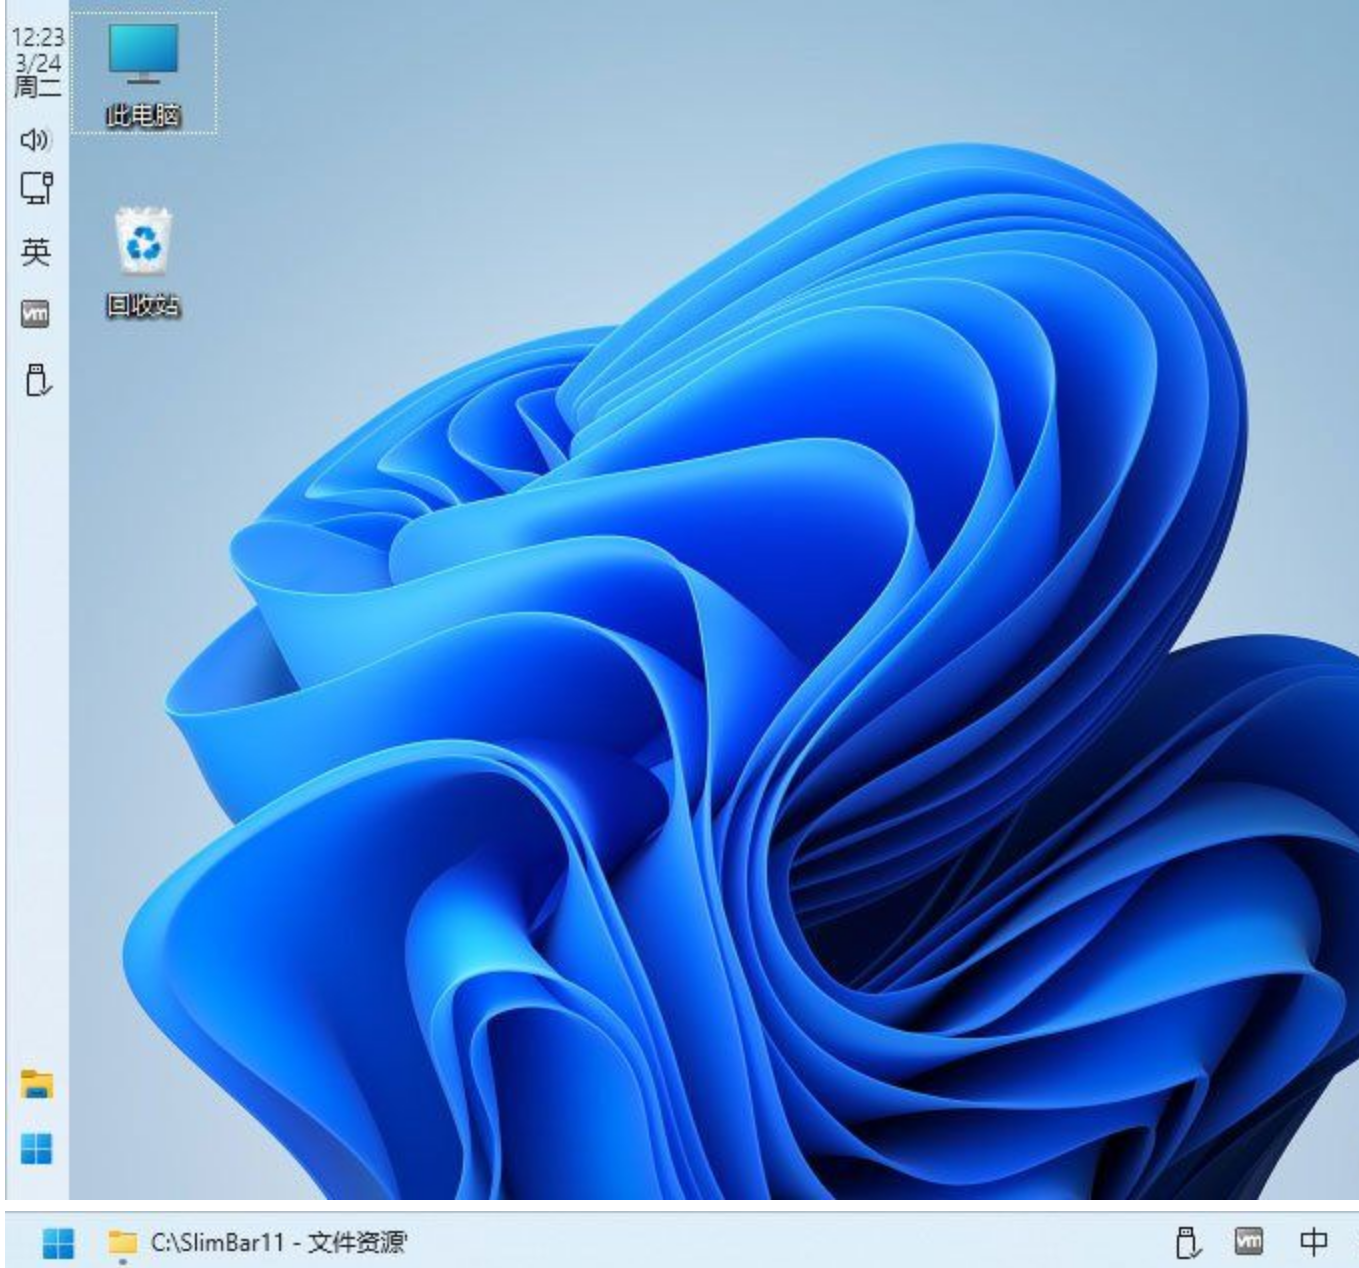This screenshot has width=1359, height=1268.
Task: Click USB eject icon on horizontal taskbar
Action: pyautogui.click(x=1187, y=1243)
